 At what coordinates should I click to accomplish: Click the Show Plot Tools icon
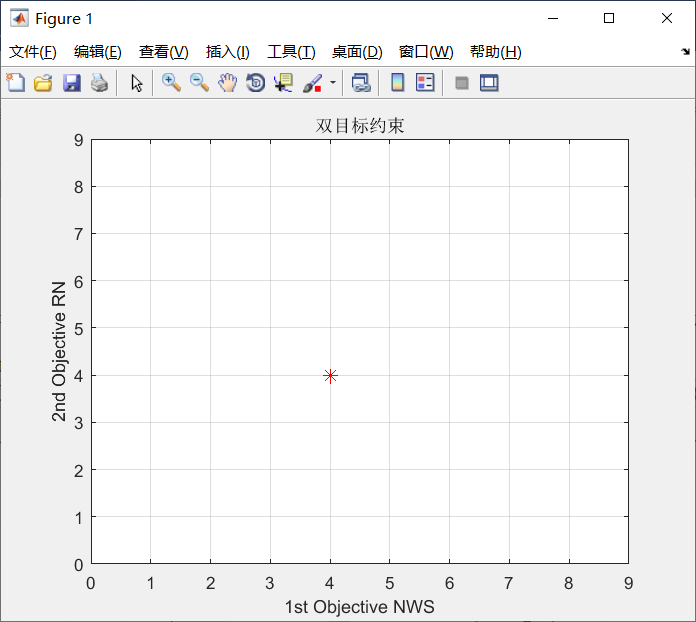489,83
